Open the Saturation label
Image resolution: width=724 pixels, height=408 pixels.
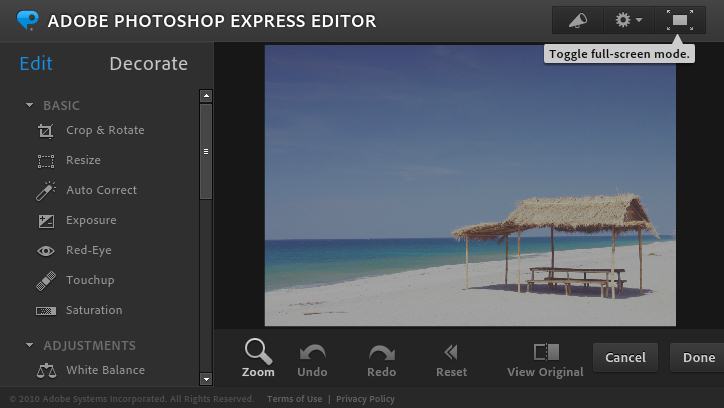pos(94,310)
